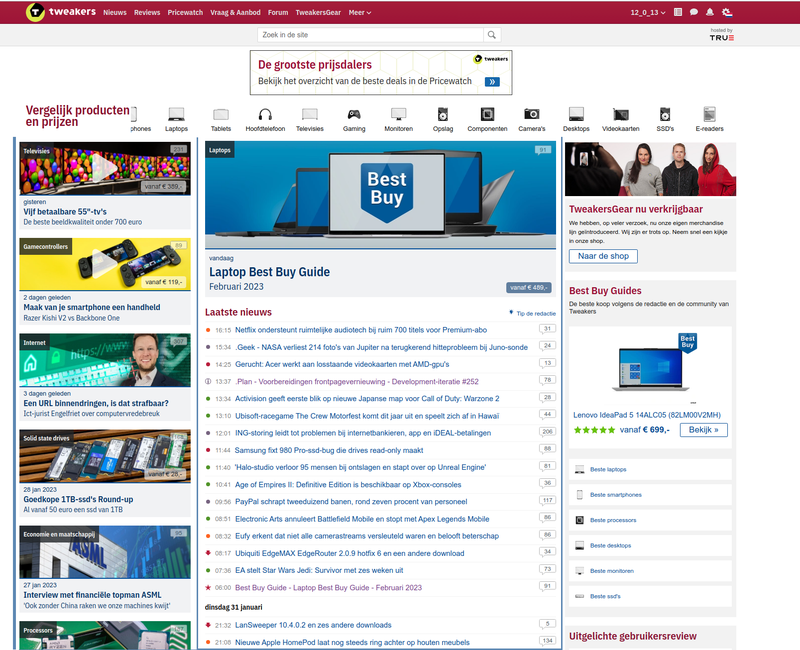Open site settings gear icon
The height and width of the screenshot is (650, 800).
pyautogui.click(x=727, y=12)
